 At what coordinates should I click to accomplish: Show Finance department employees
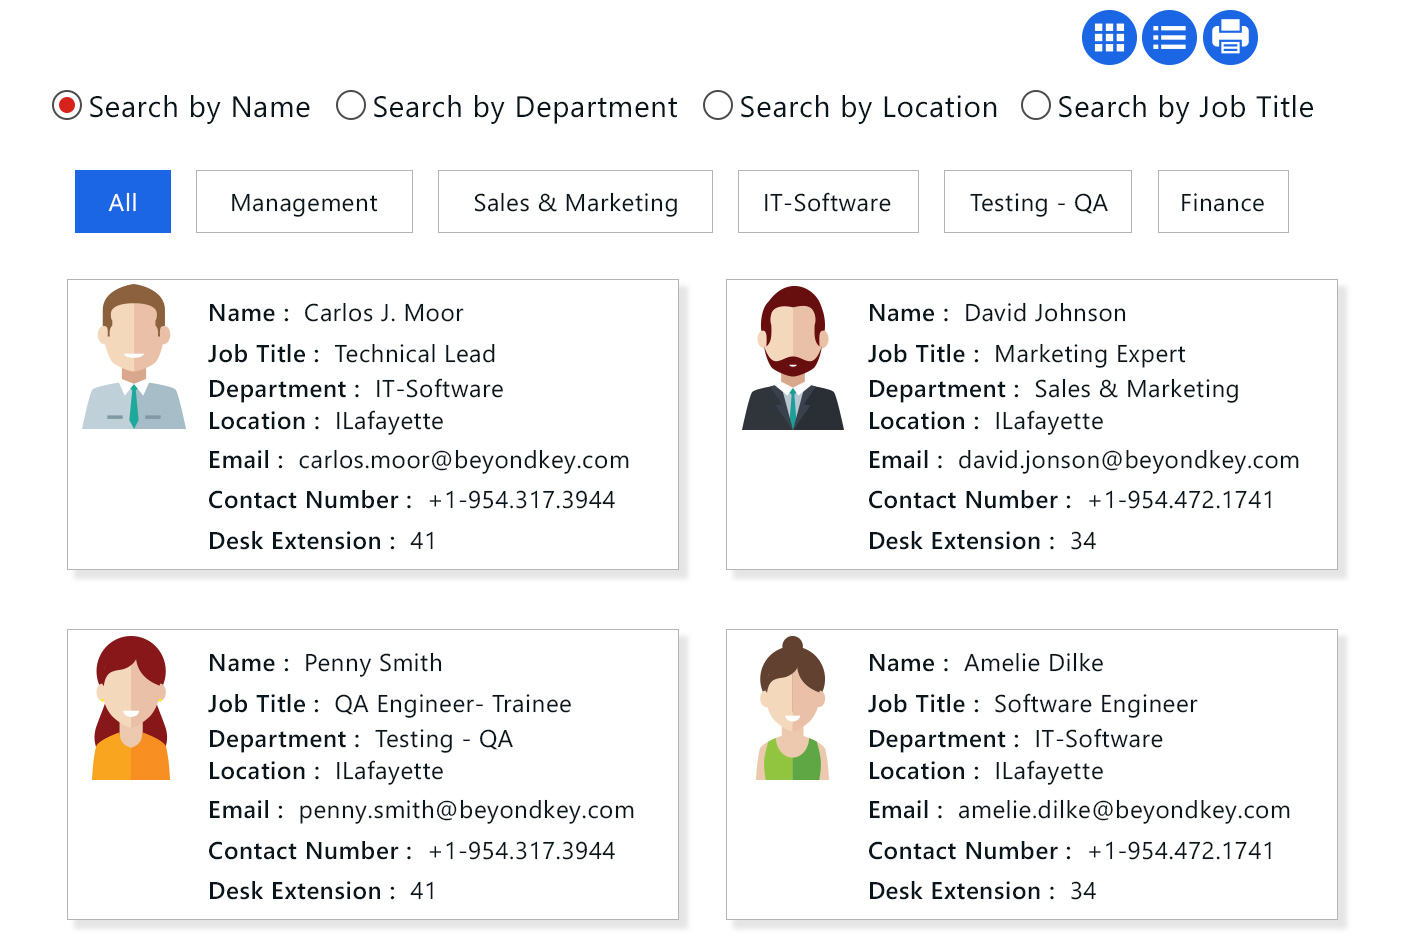(x=1222, y=202)
